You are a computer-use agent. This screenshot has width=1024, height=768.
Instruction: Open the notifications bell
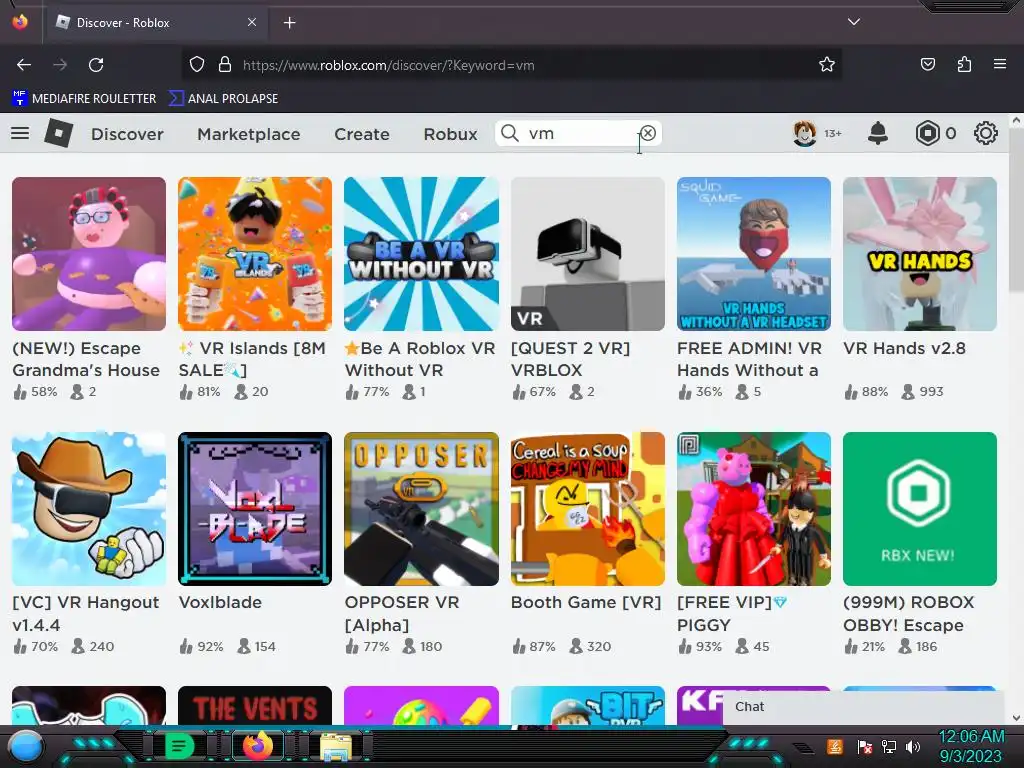pyautogui.click(x=878, y=133)
